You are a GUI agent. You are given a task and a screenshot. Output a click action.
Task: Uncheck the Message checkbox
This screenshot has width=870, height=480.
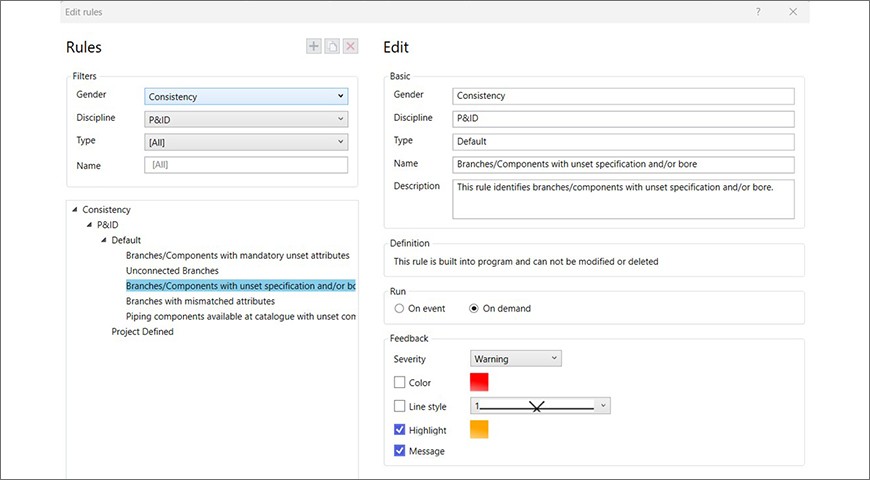[x=400, y=451]
